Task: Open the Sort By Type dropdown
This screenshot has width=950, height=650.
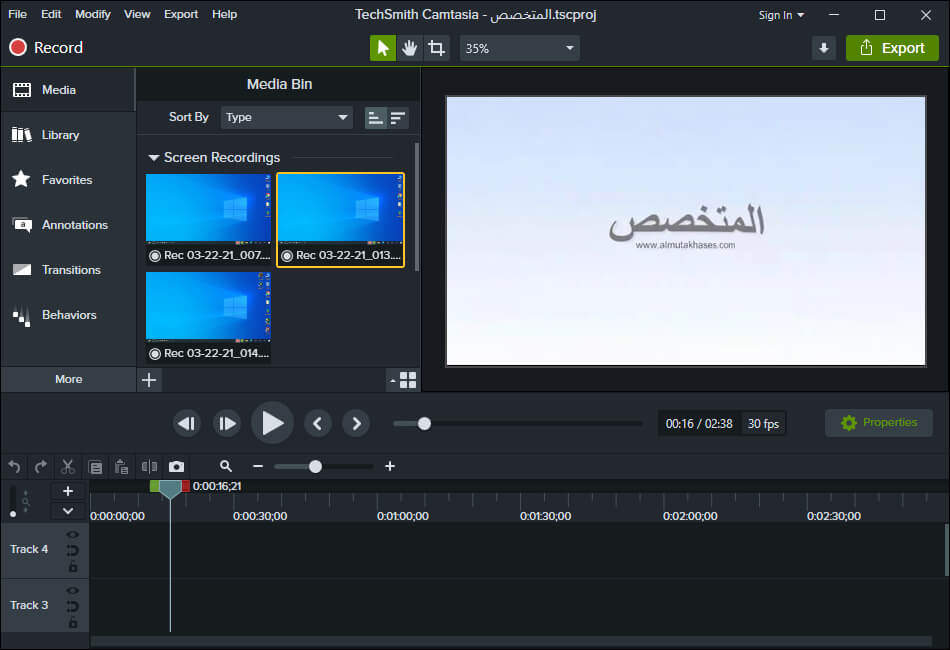Action: 287,118
